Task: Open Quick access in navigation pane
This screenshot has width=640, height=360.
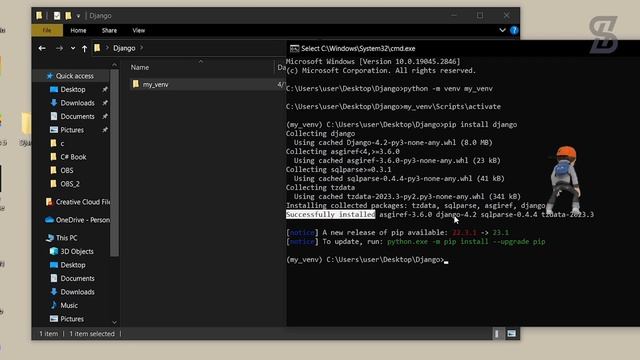Action: pyautogui.click(x=75, y=76)
